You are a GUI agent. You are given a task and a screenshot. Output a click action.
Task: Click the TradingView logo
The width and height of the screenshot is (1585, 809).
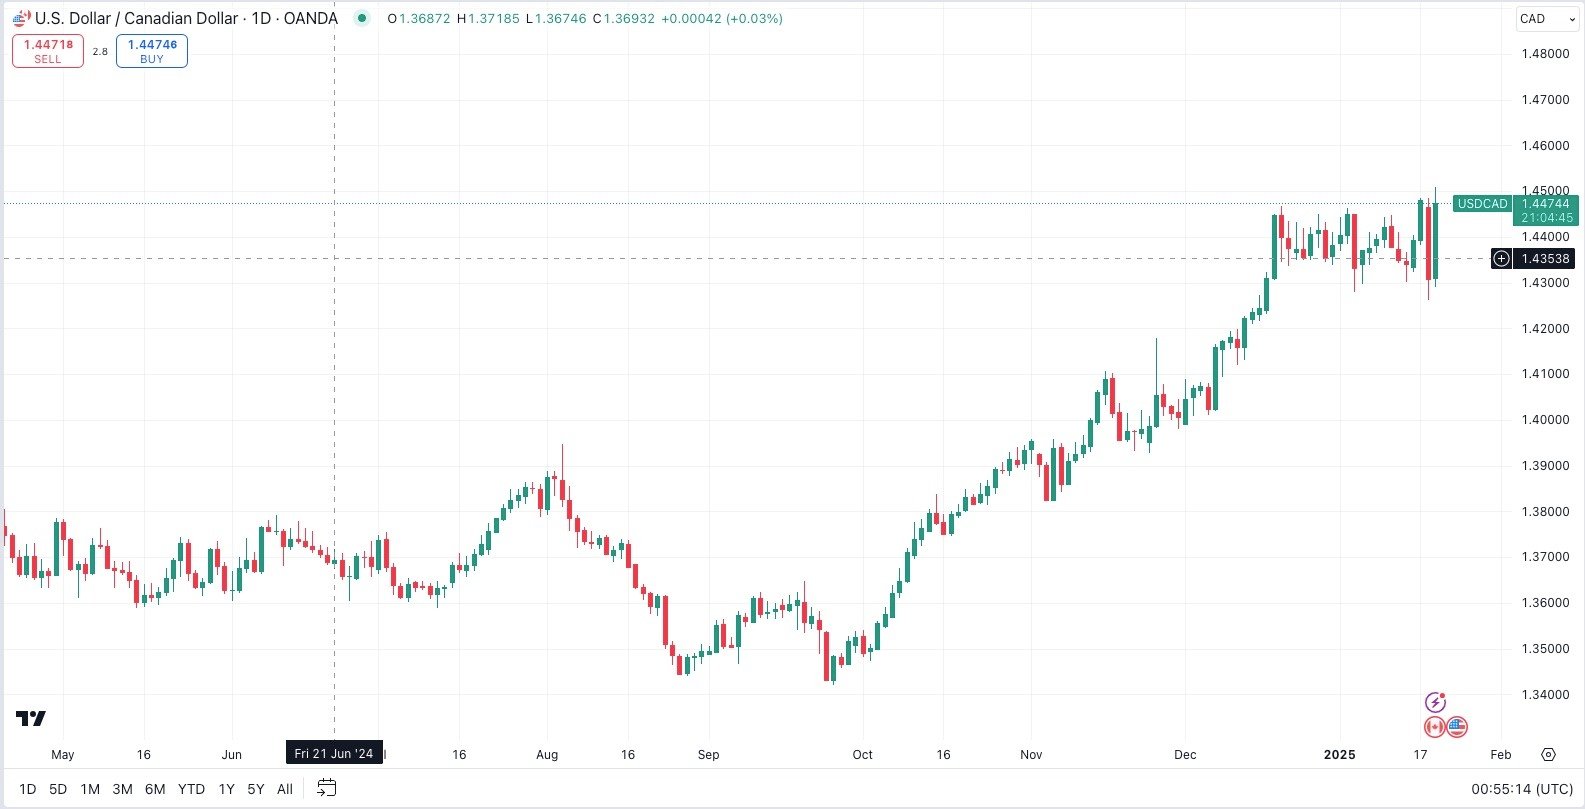(x=31, y=718)
